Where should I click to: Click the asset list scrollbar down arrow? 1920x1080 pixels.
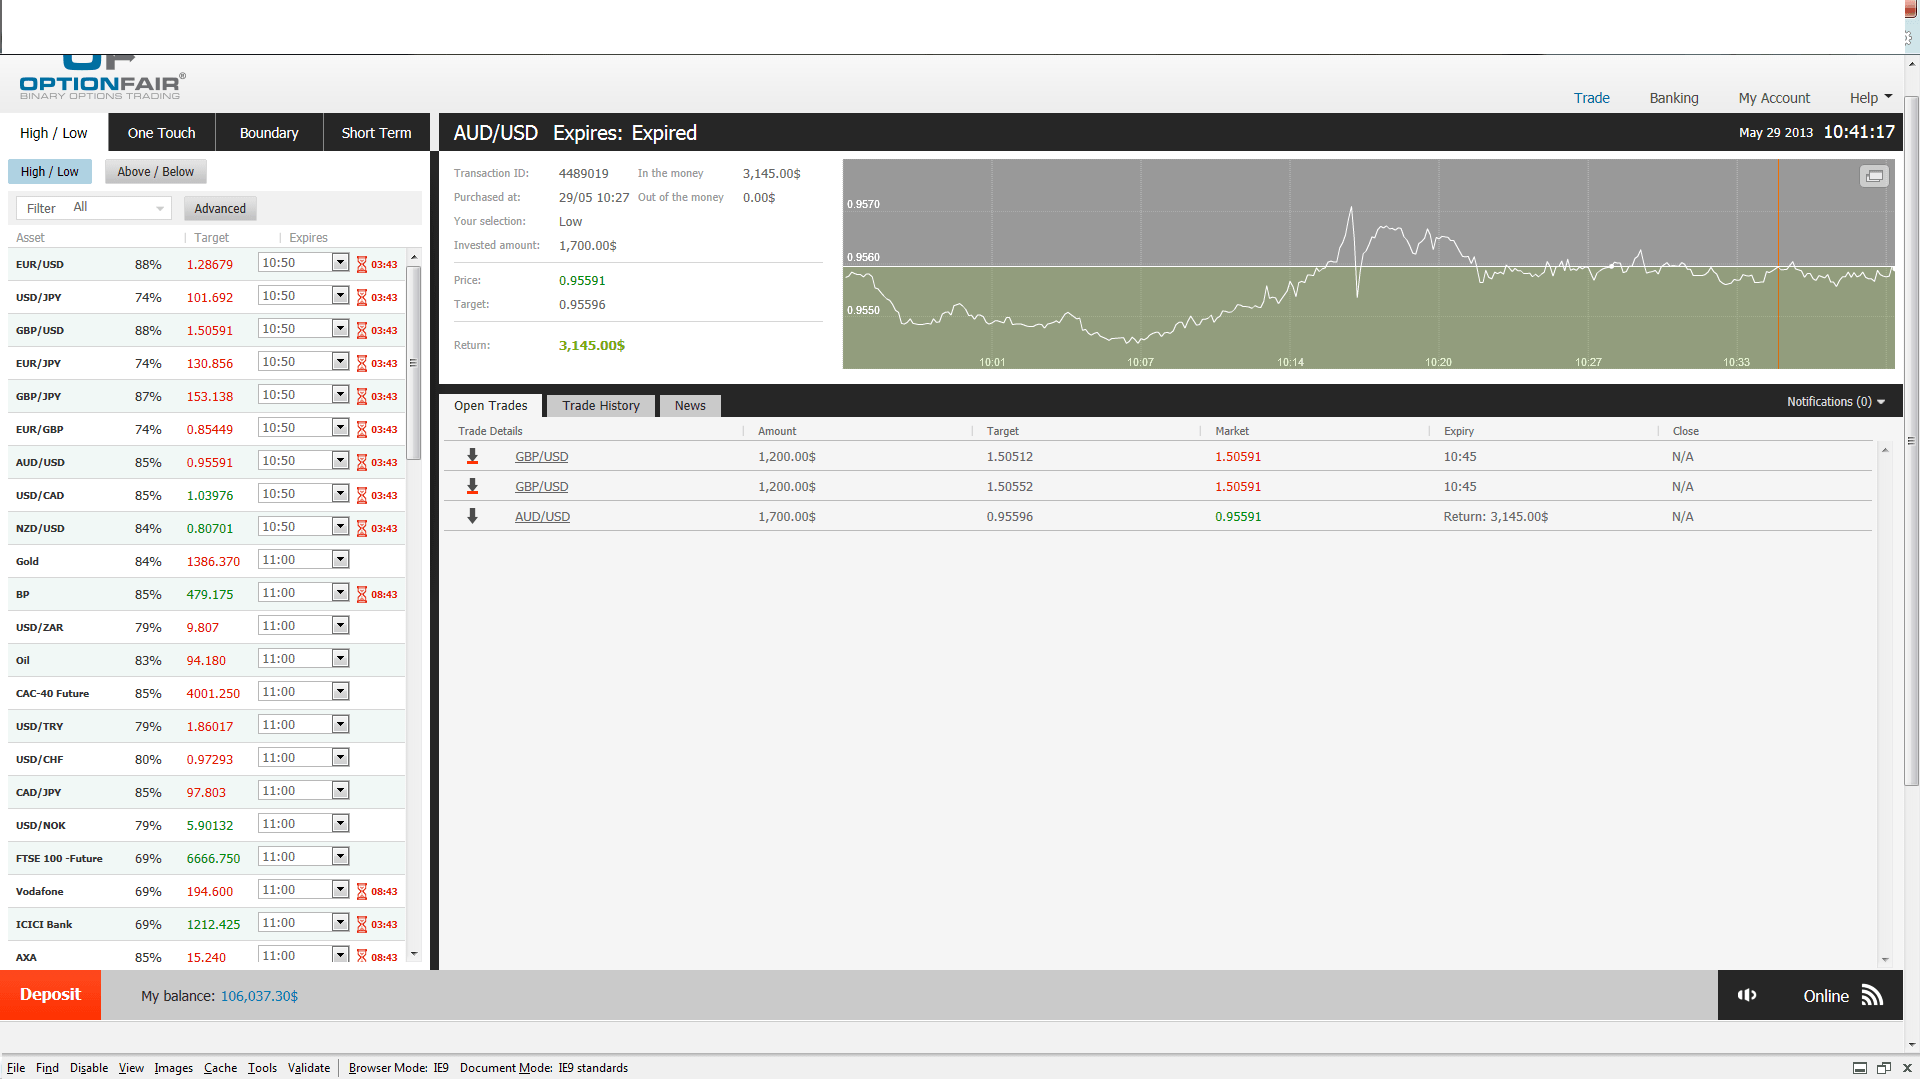tap(414, 954)
